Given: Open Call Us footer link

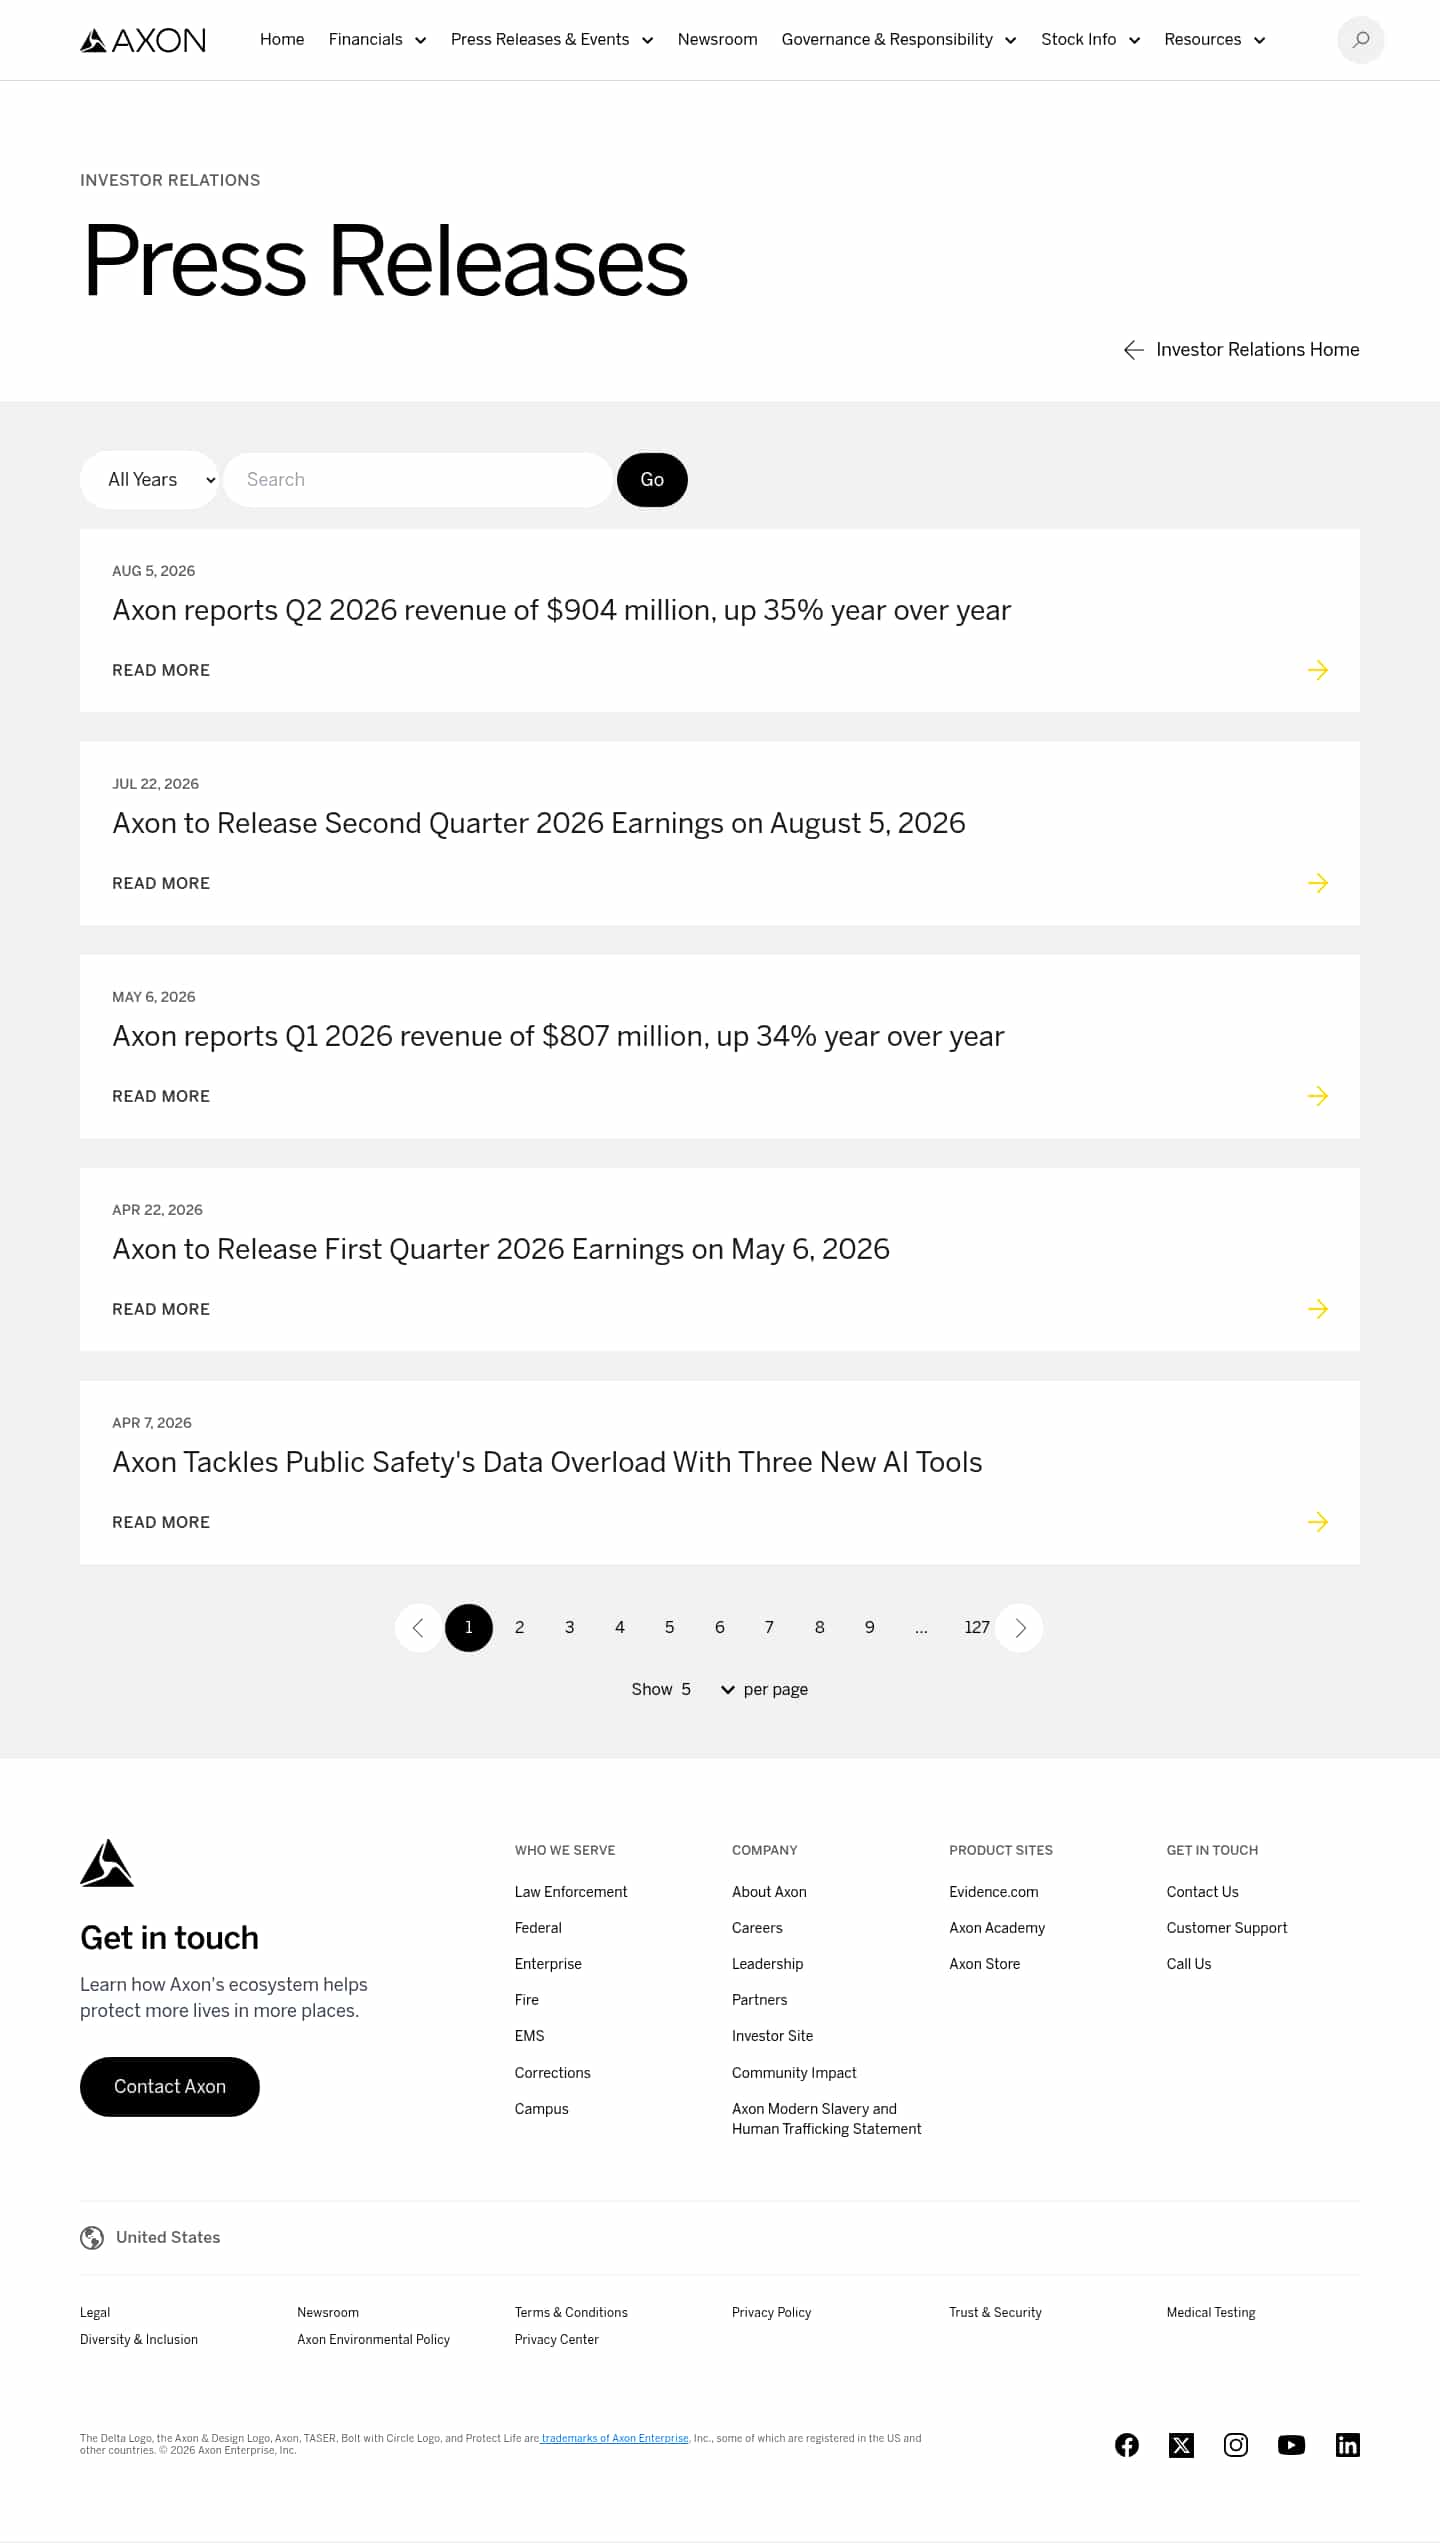Looking at the screenshot, I should click(x=1189, y=1964).
